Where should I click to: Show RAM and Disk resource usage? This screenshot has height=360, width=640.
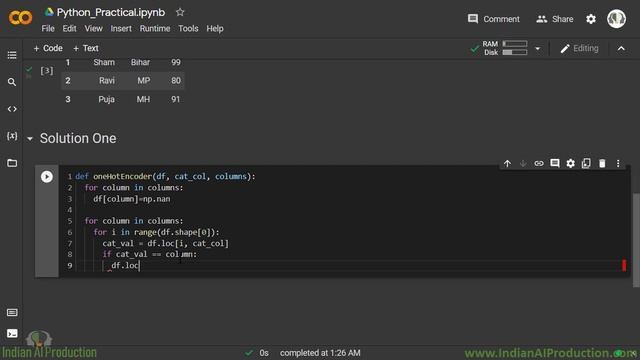(504, 48)
